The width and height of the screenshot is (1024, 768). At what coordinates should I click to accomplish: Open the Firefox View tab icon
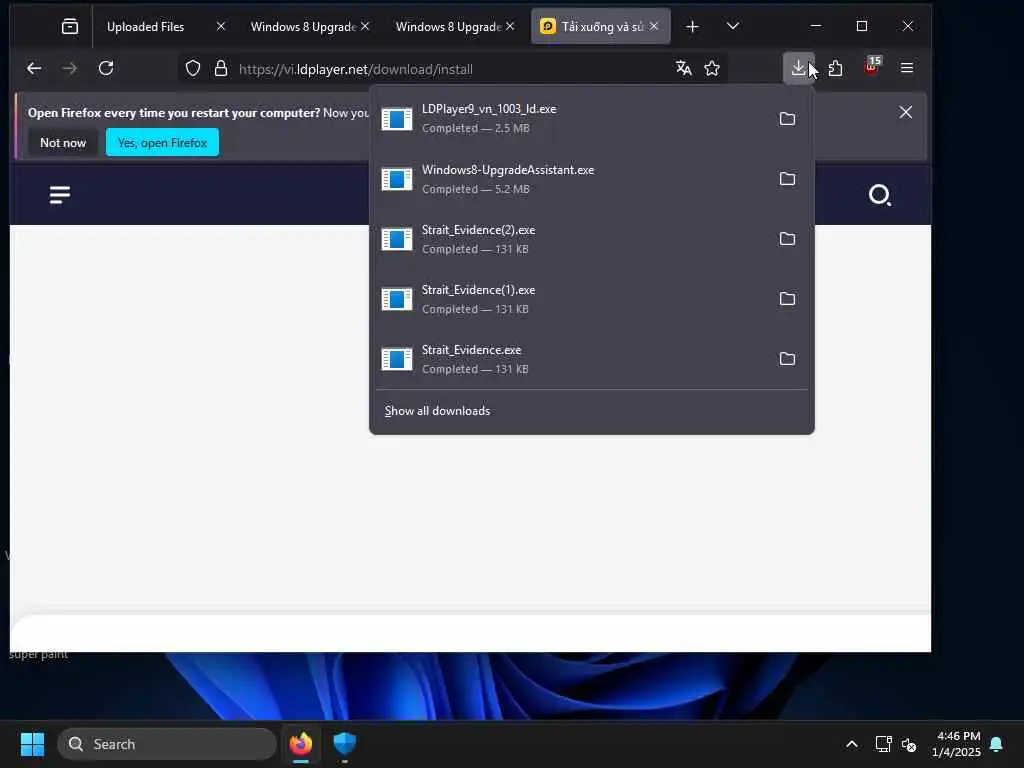(x=70, y=26)
